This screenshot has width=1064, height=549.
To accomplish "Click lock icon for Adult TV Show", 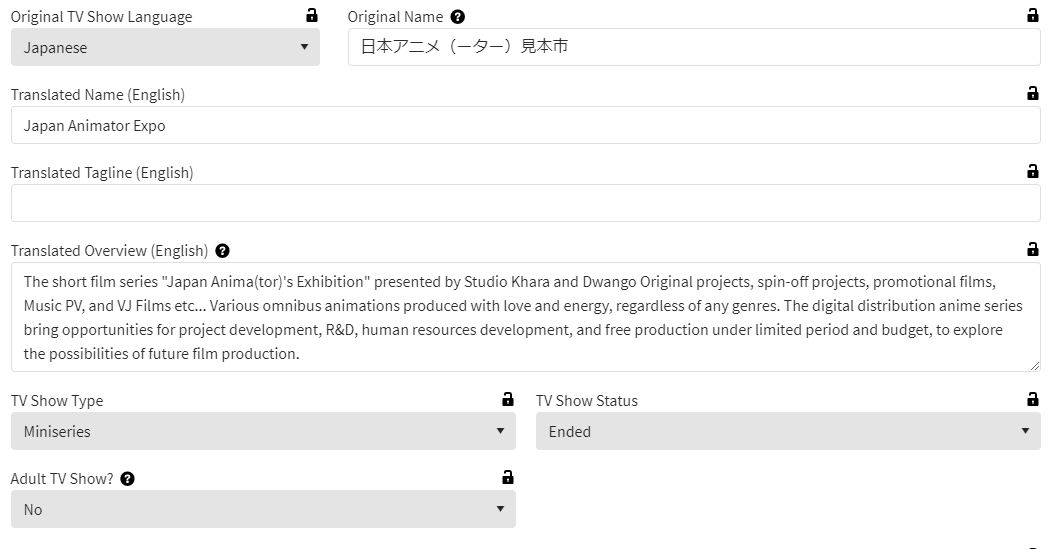I will coord(508,478).
